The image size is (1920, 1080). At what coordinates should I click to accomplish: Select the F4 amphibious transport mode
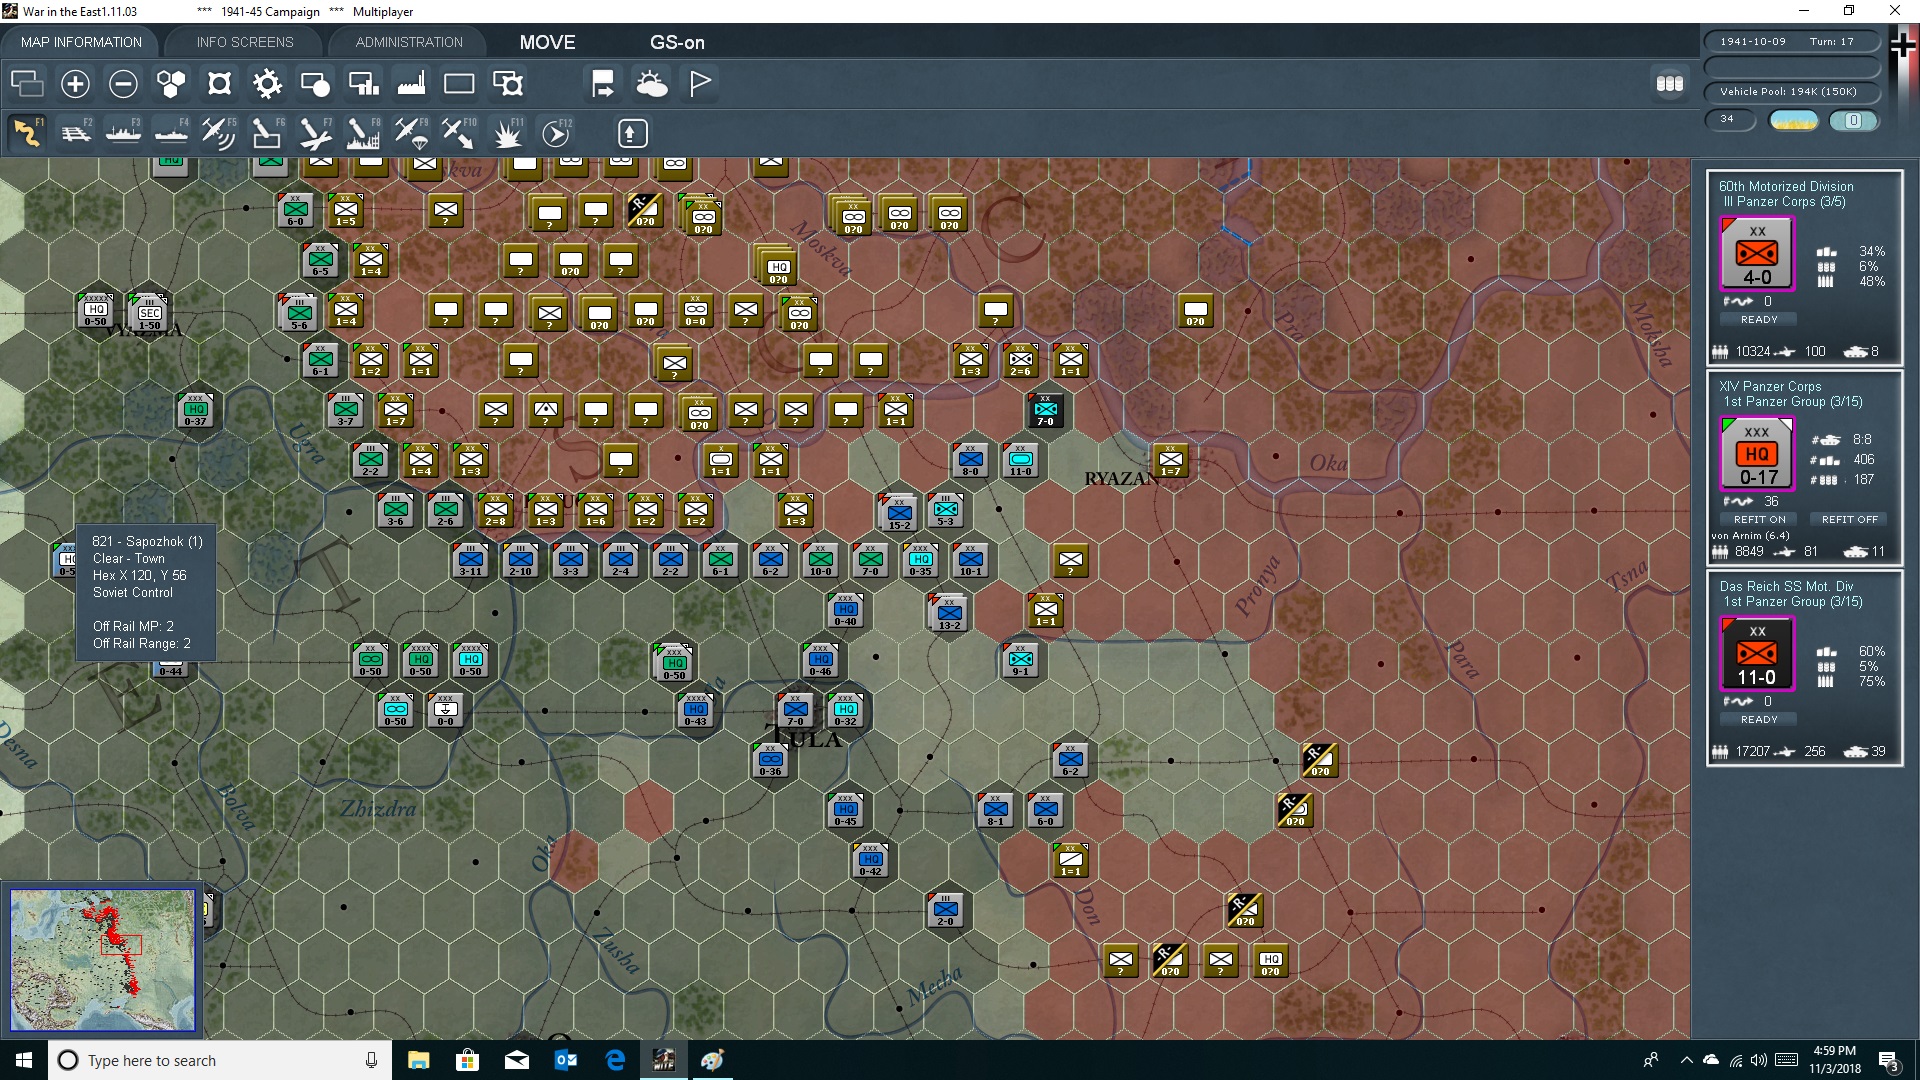pyautogui.click(x=171, y=133)
